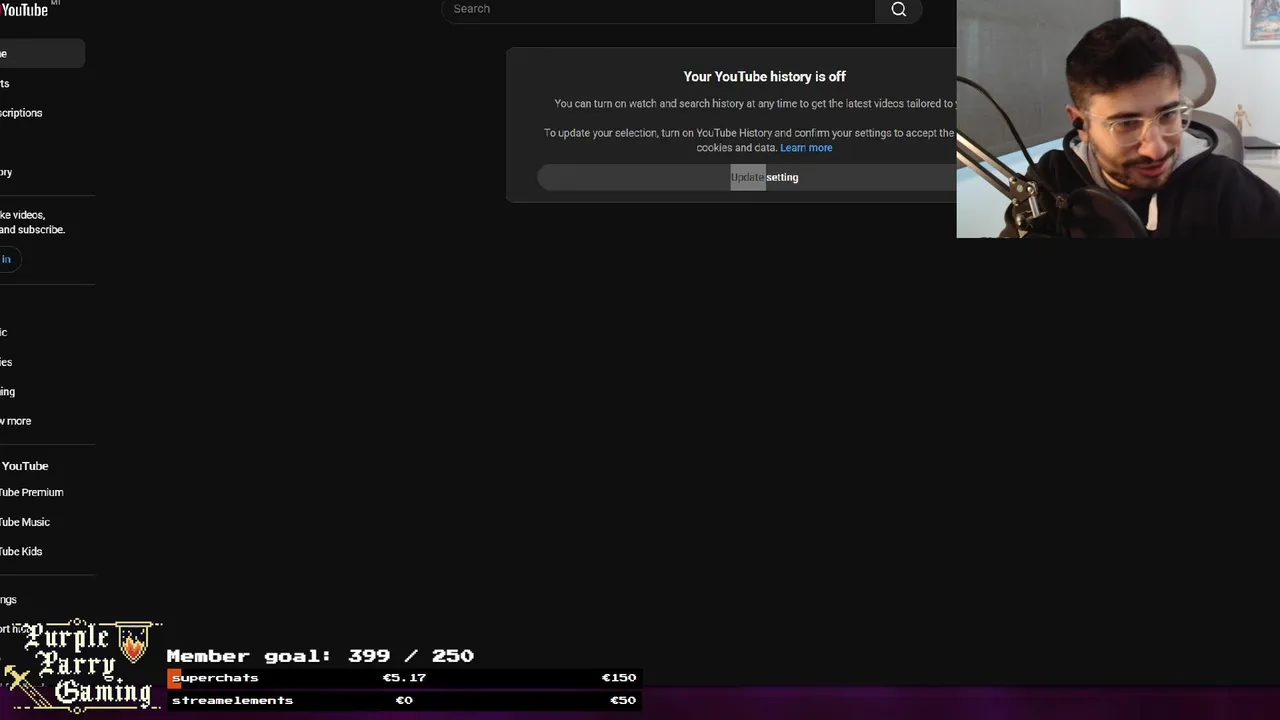Click the €150 superchats goal value

click(x=618, y=678)
